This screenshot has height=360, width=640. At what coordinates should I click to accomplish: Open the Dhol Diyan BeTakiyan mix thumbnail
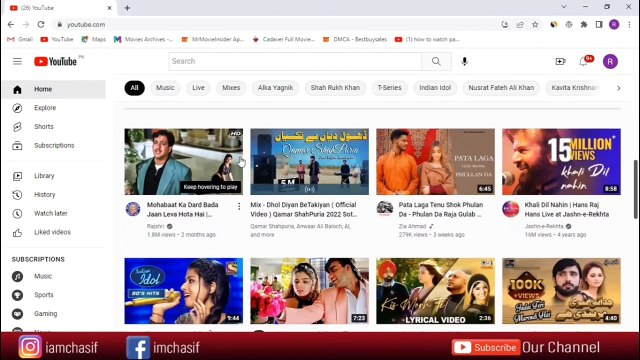coord(309,162)
